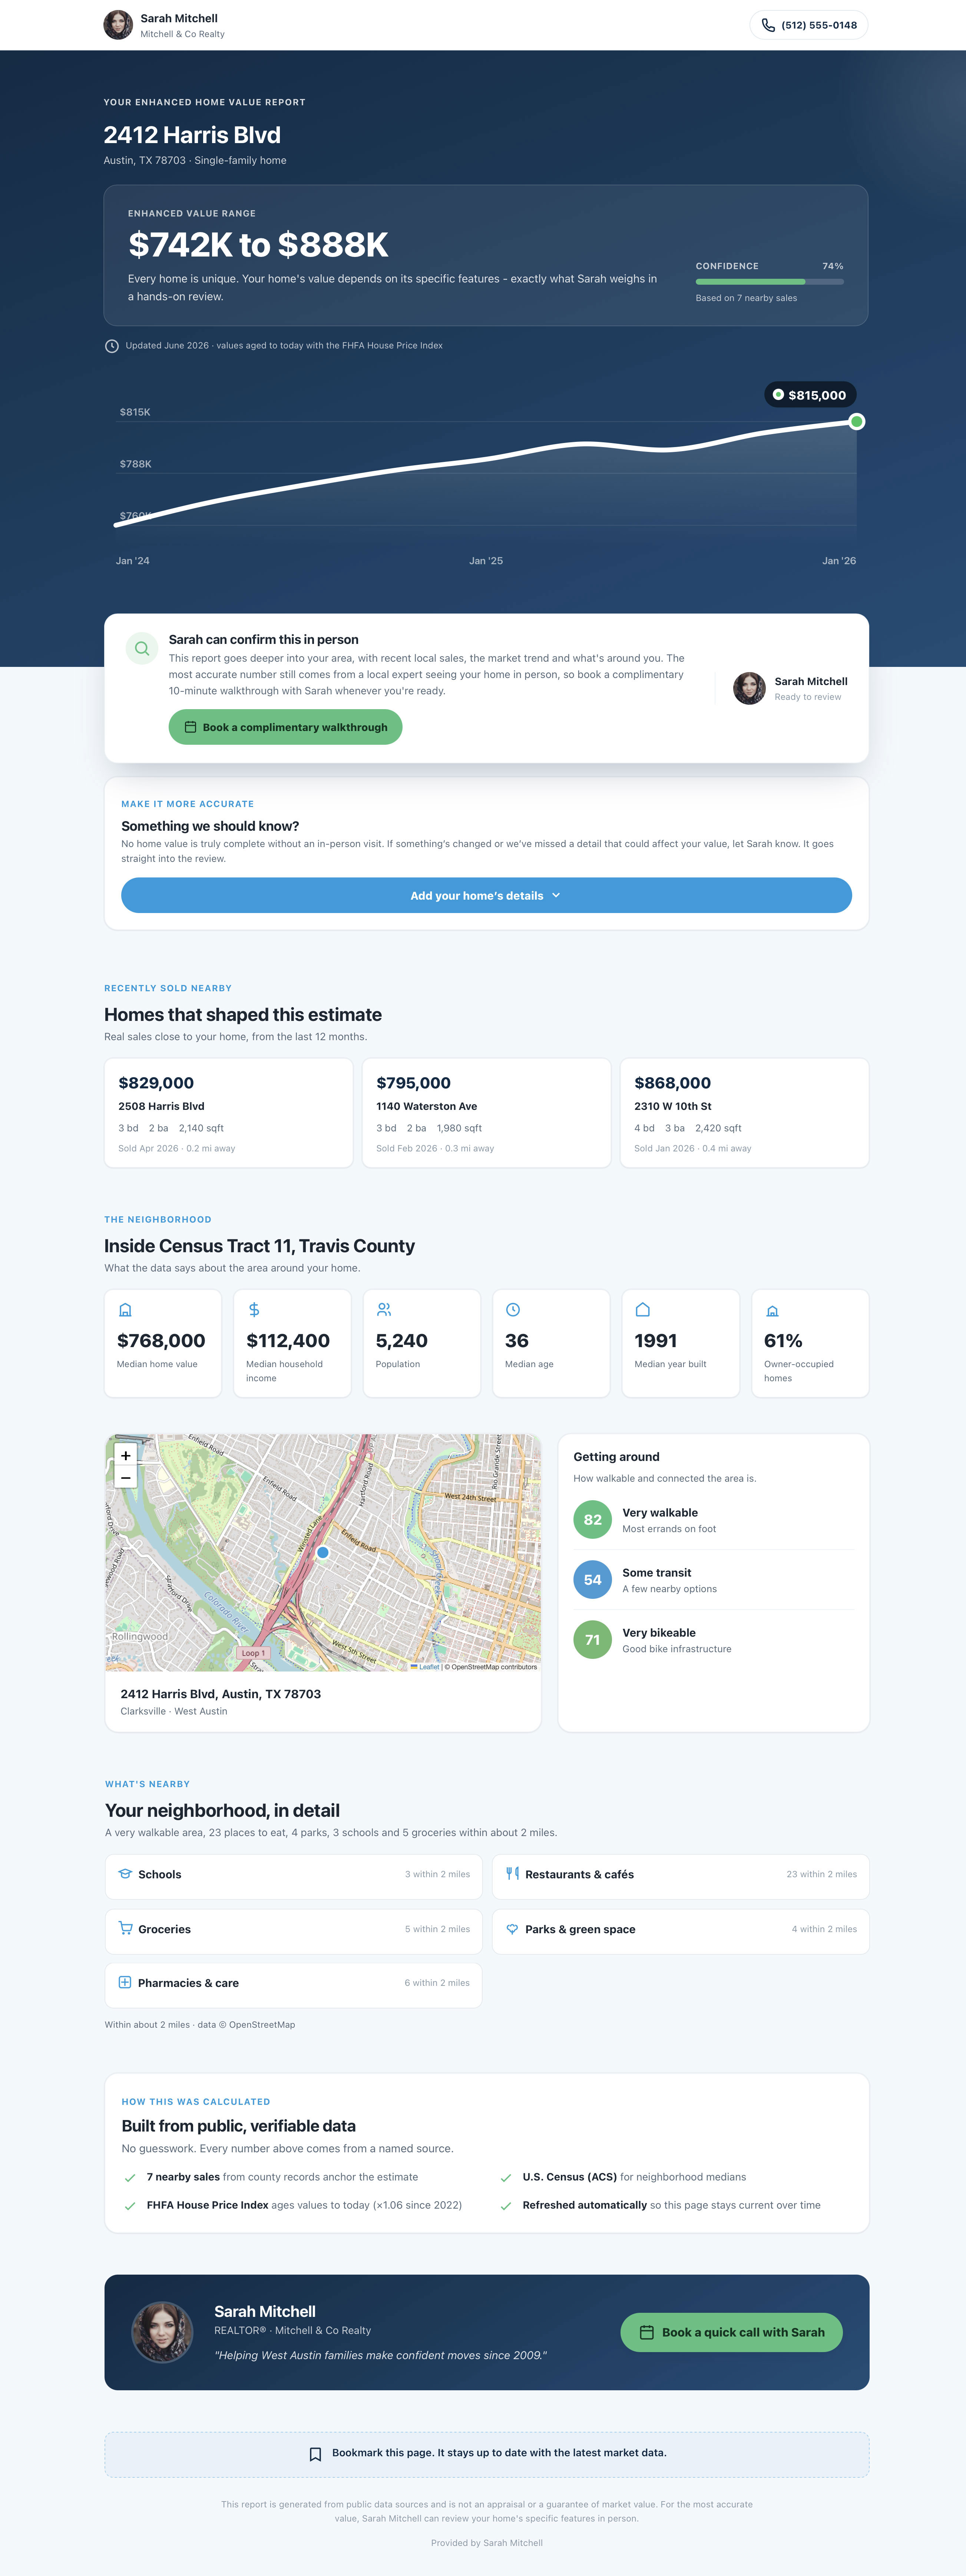Click the blue home marker on the map

[x=323, y=1553]
